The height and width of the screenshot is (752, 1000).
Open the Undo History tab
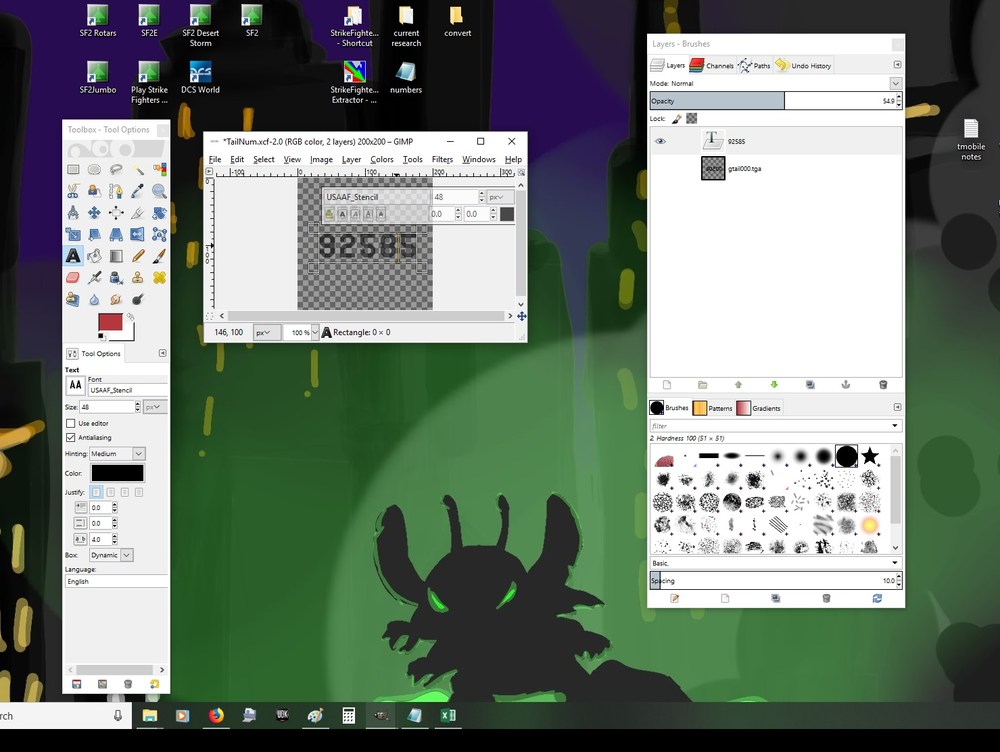(x=804, y=65)
